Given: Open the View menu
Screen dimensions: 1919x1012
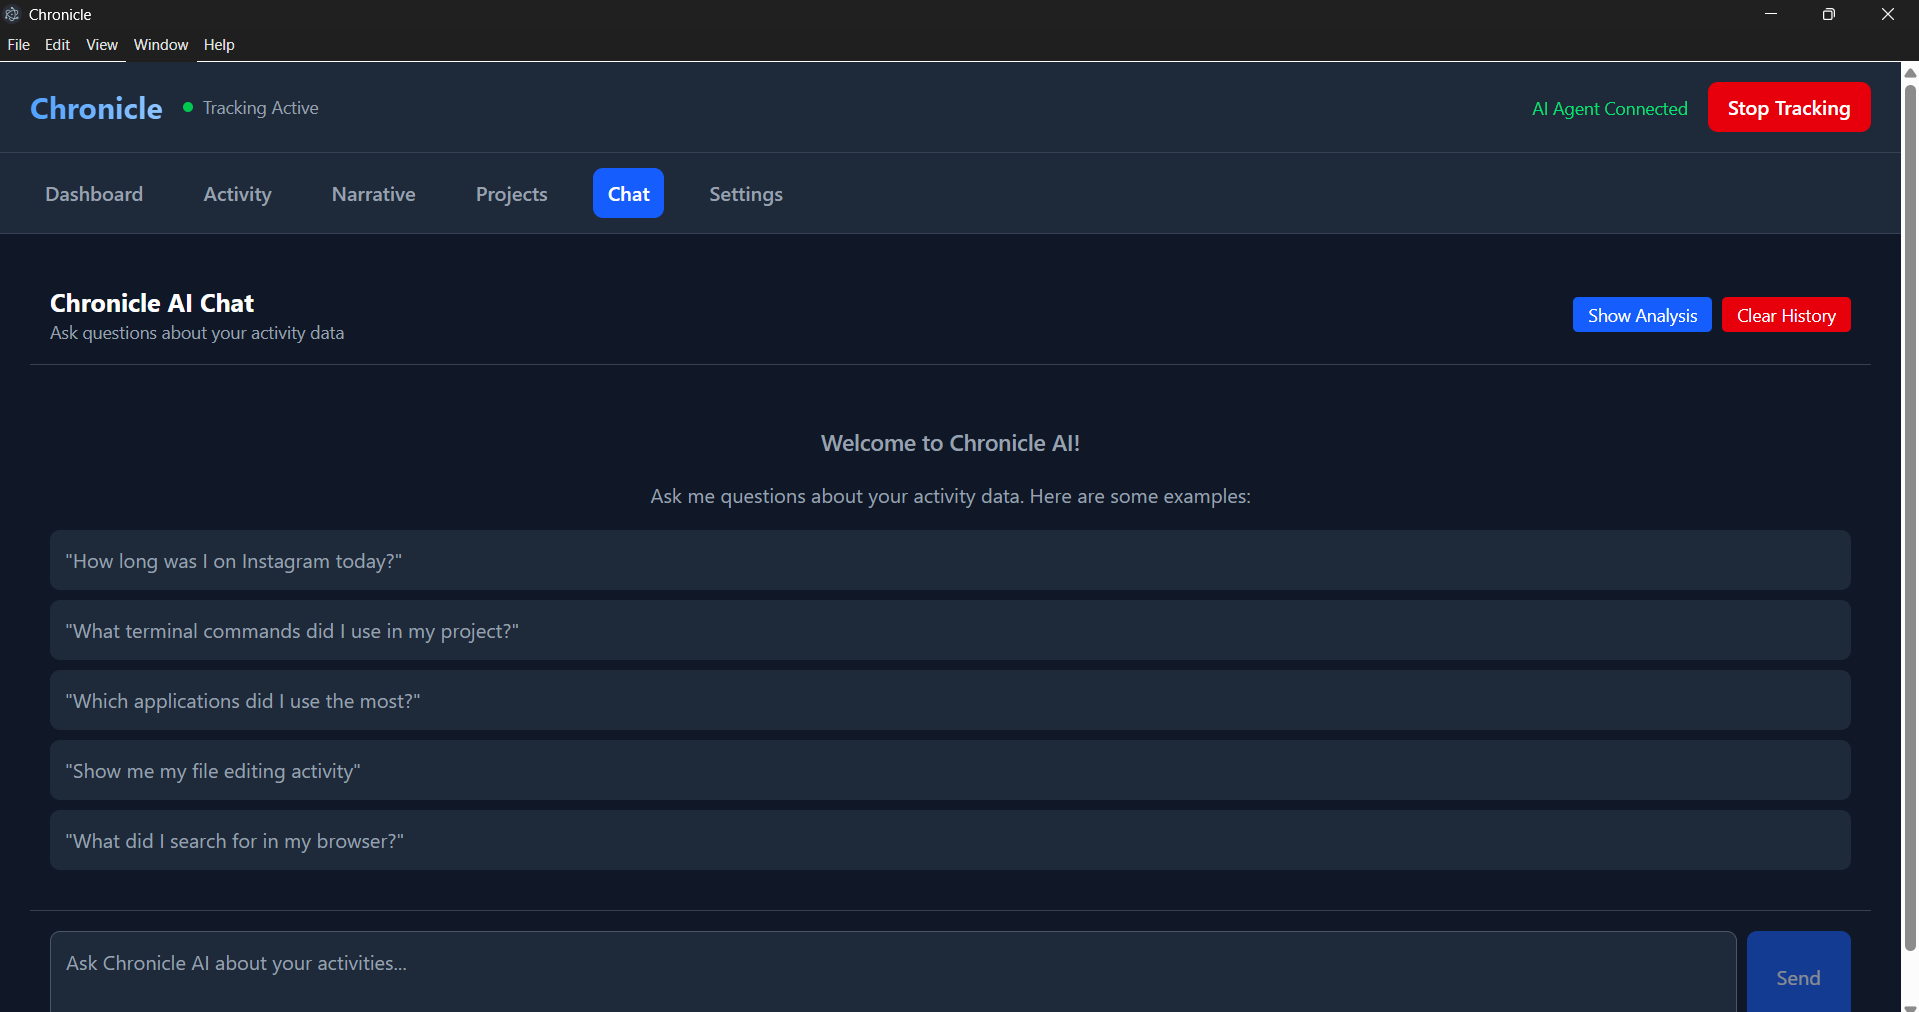Looking at the screenshot, I should (102, 45).
